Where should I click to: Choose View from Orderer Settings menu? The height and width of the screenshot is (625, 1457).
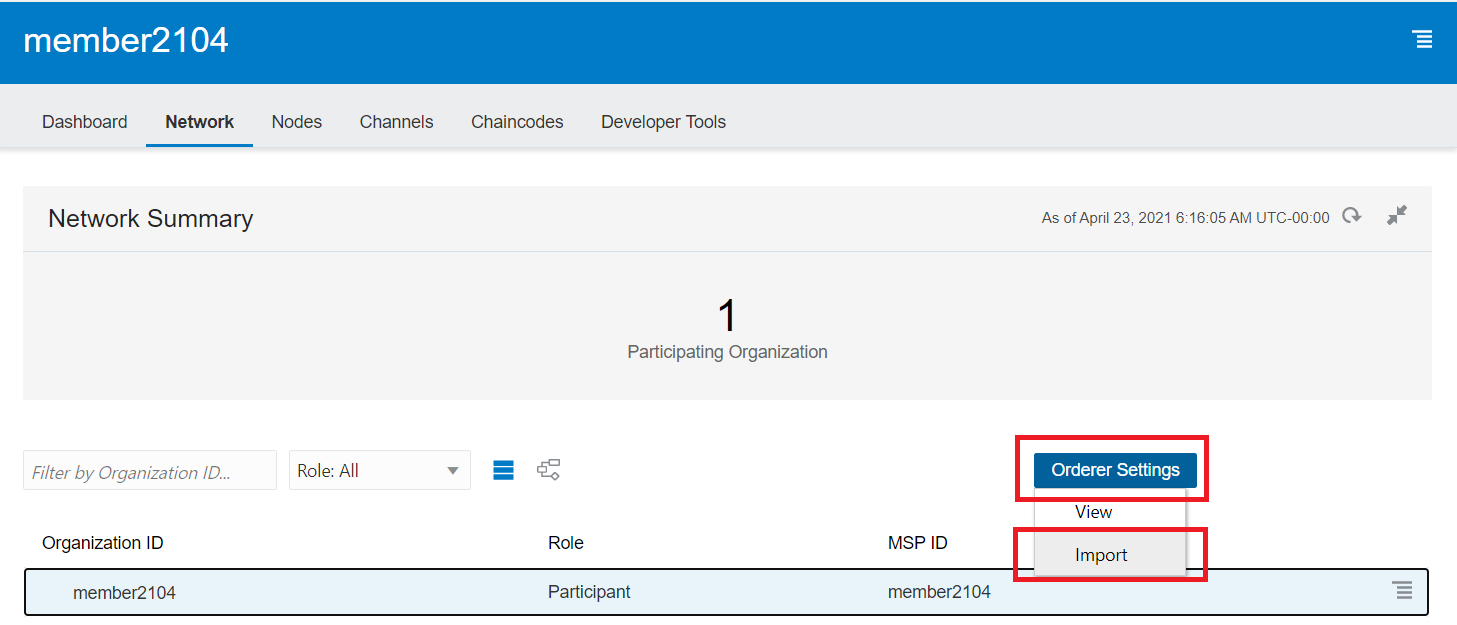pos(1094,512)
